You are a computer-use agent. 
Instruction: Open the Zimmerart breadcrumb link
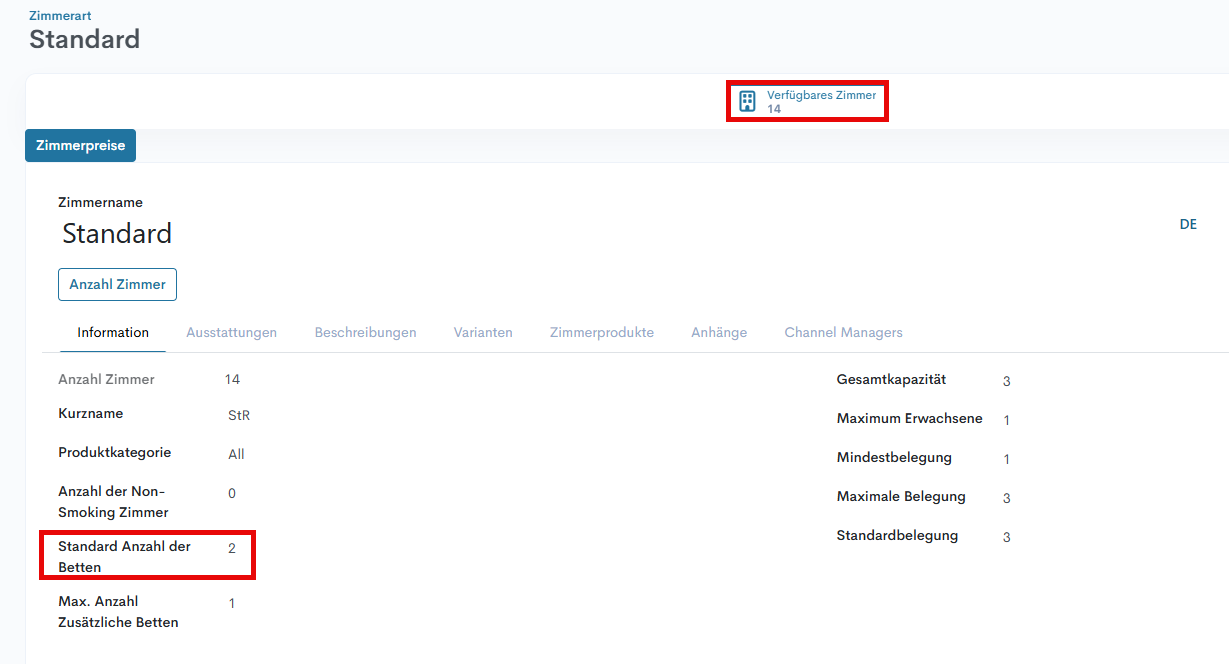pos(60,16)
